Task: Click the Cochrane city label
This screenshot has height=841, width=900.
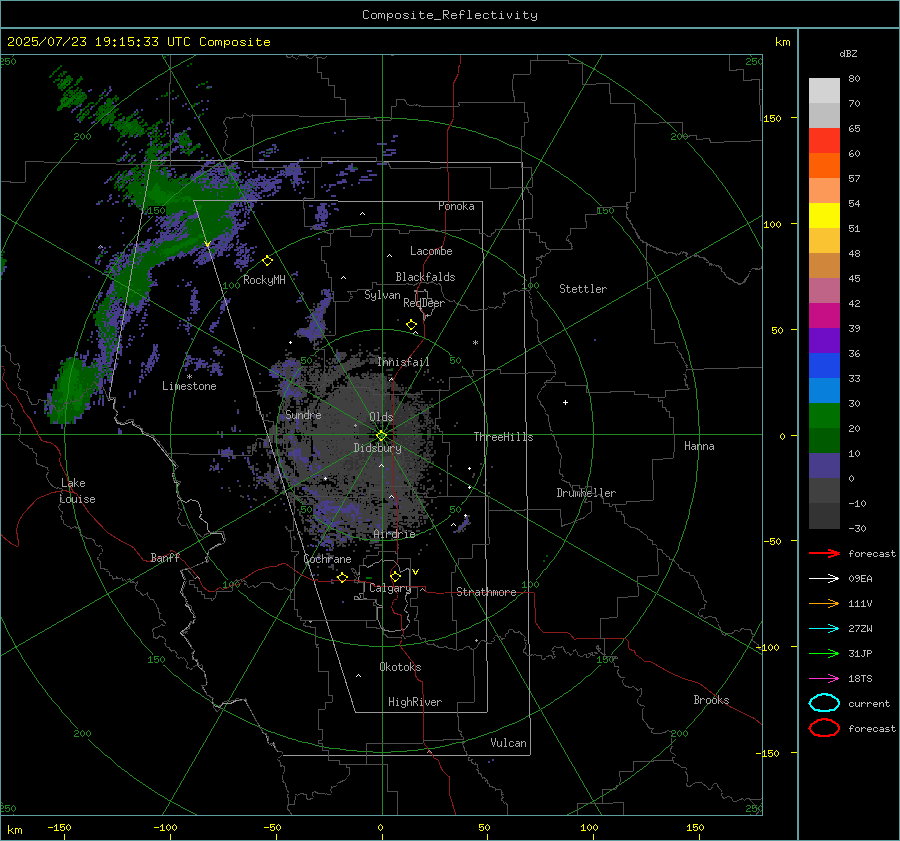Action: pyautogui.click(x=327, y=559)
